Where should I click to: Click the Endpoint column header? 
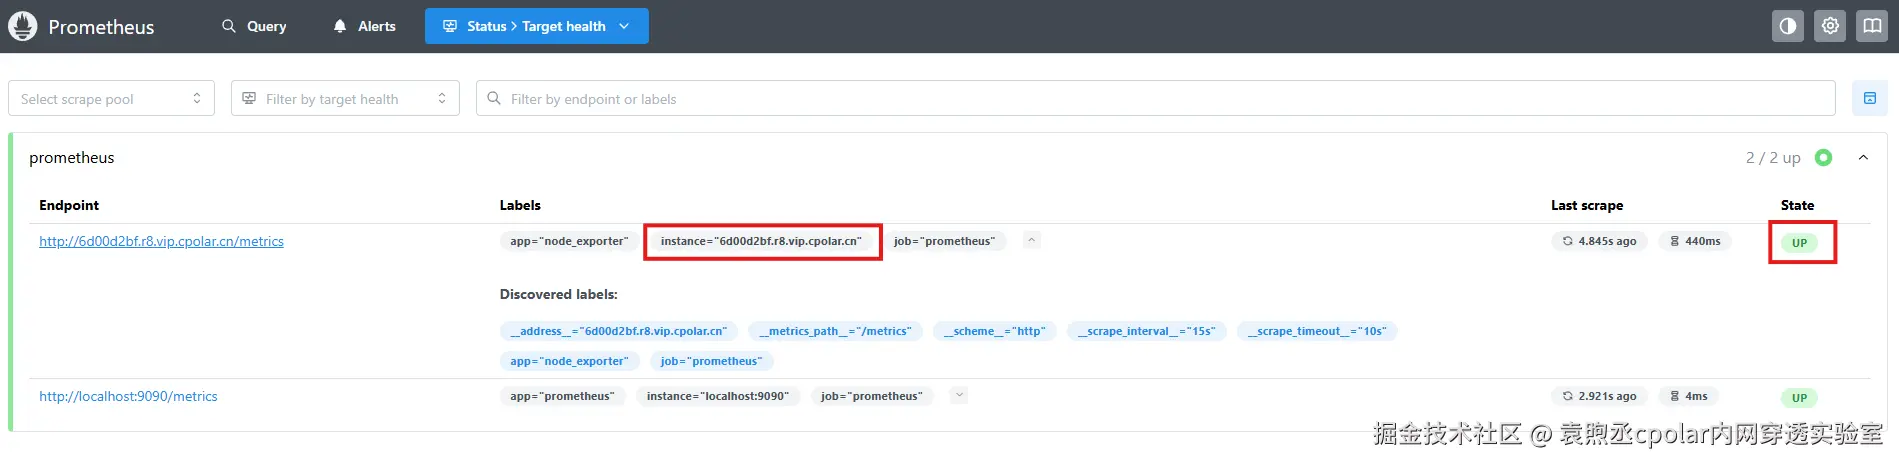pyautogui.click(x=69, y=205)
